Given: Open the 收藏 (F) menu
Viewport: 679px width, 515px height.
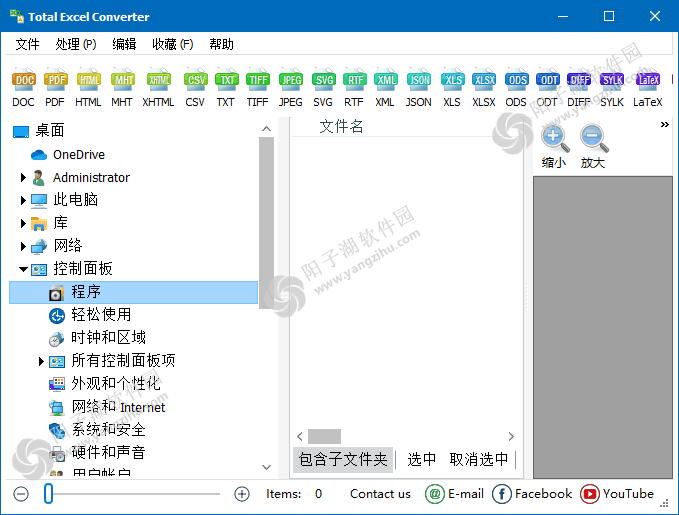Looking at the screenshot, I should pos(172,44).
